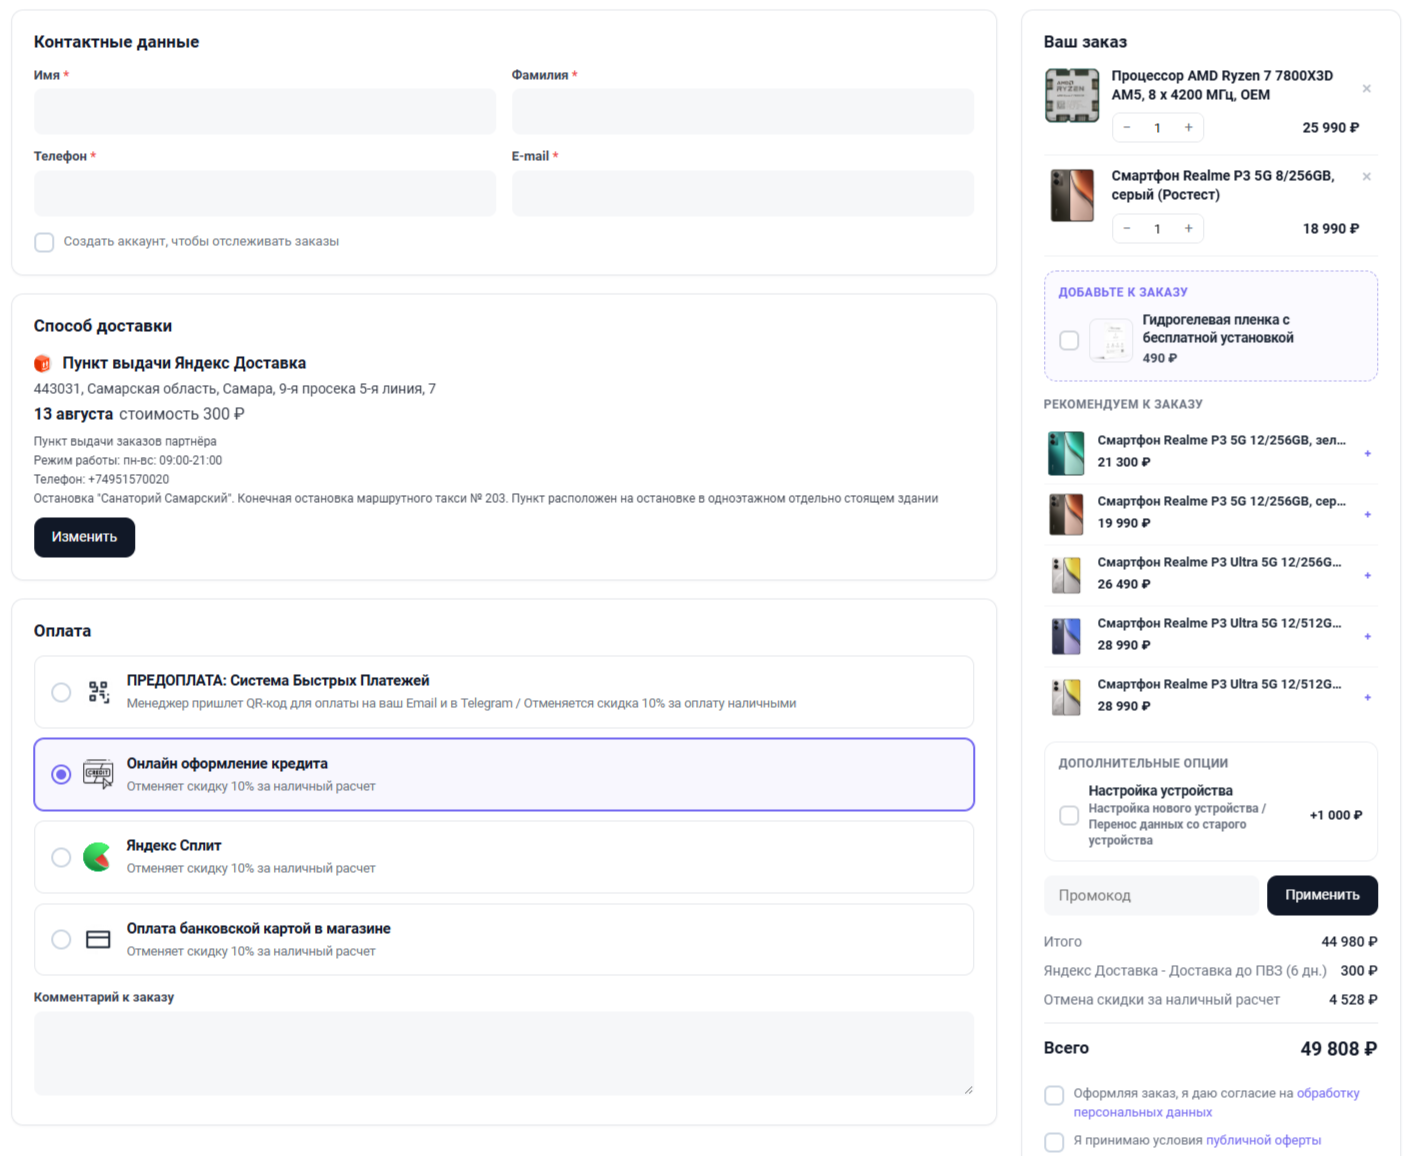Click the Отмена скидки 4 528 ₽ amount

click(1353, 1000)
